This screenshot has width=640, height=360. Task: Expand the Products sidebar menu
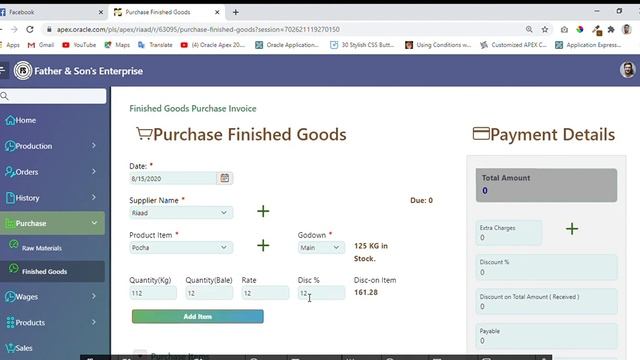(52, 322)
